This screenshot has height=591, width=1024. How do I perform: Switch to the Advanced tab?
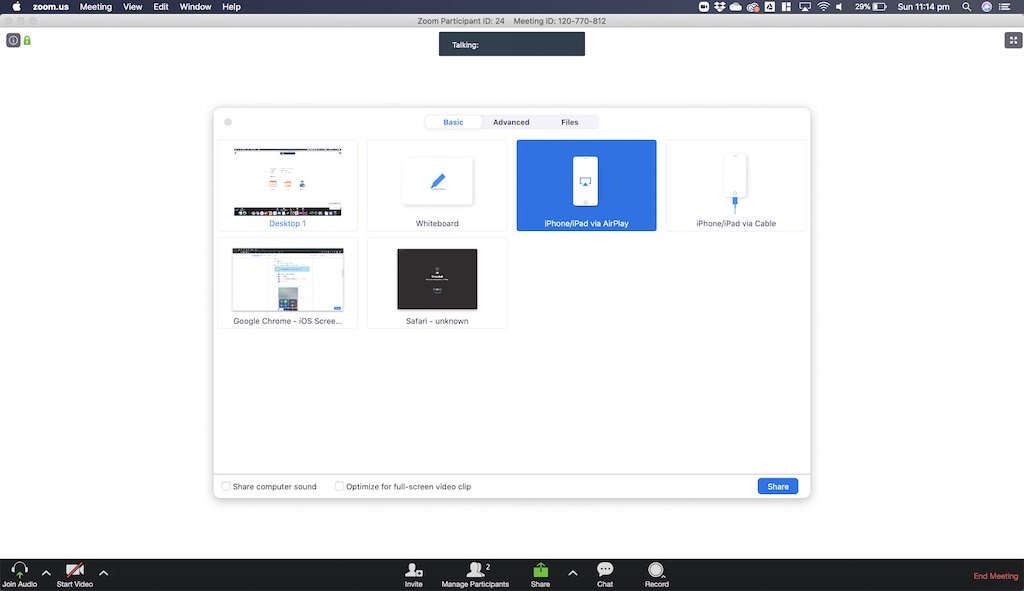point(511,122)
